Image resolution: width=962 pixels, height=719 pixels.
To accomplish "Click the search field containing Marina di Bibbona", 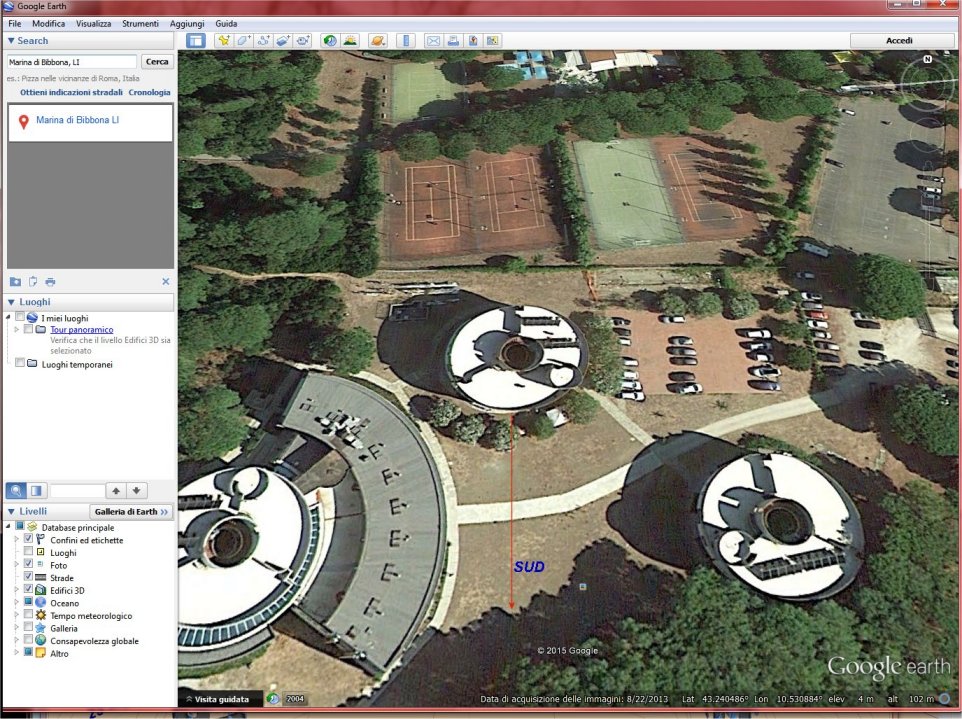I will [71, 62].
